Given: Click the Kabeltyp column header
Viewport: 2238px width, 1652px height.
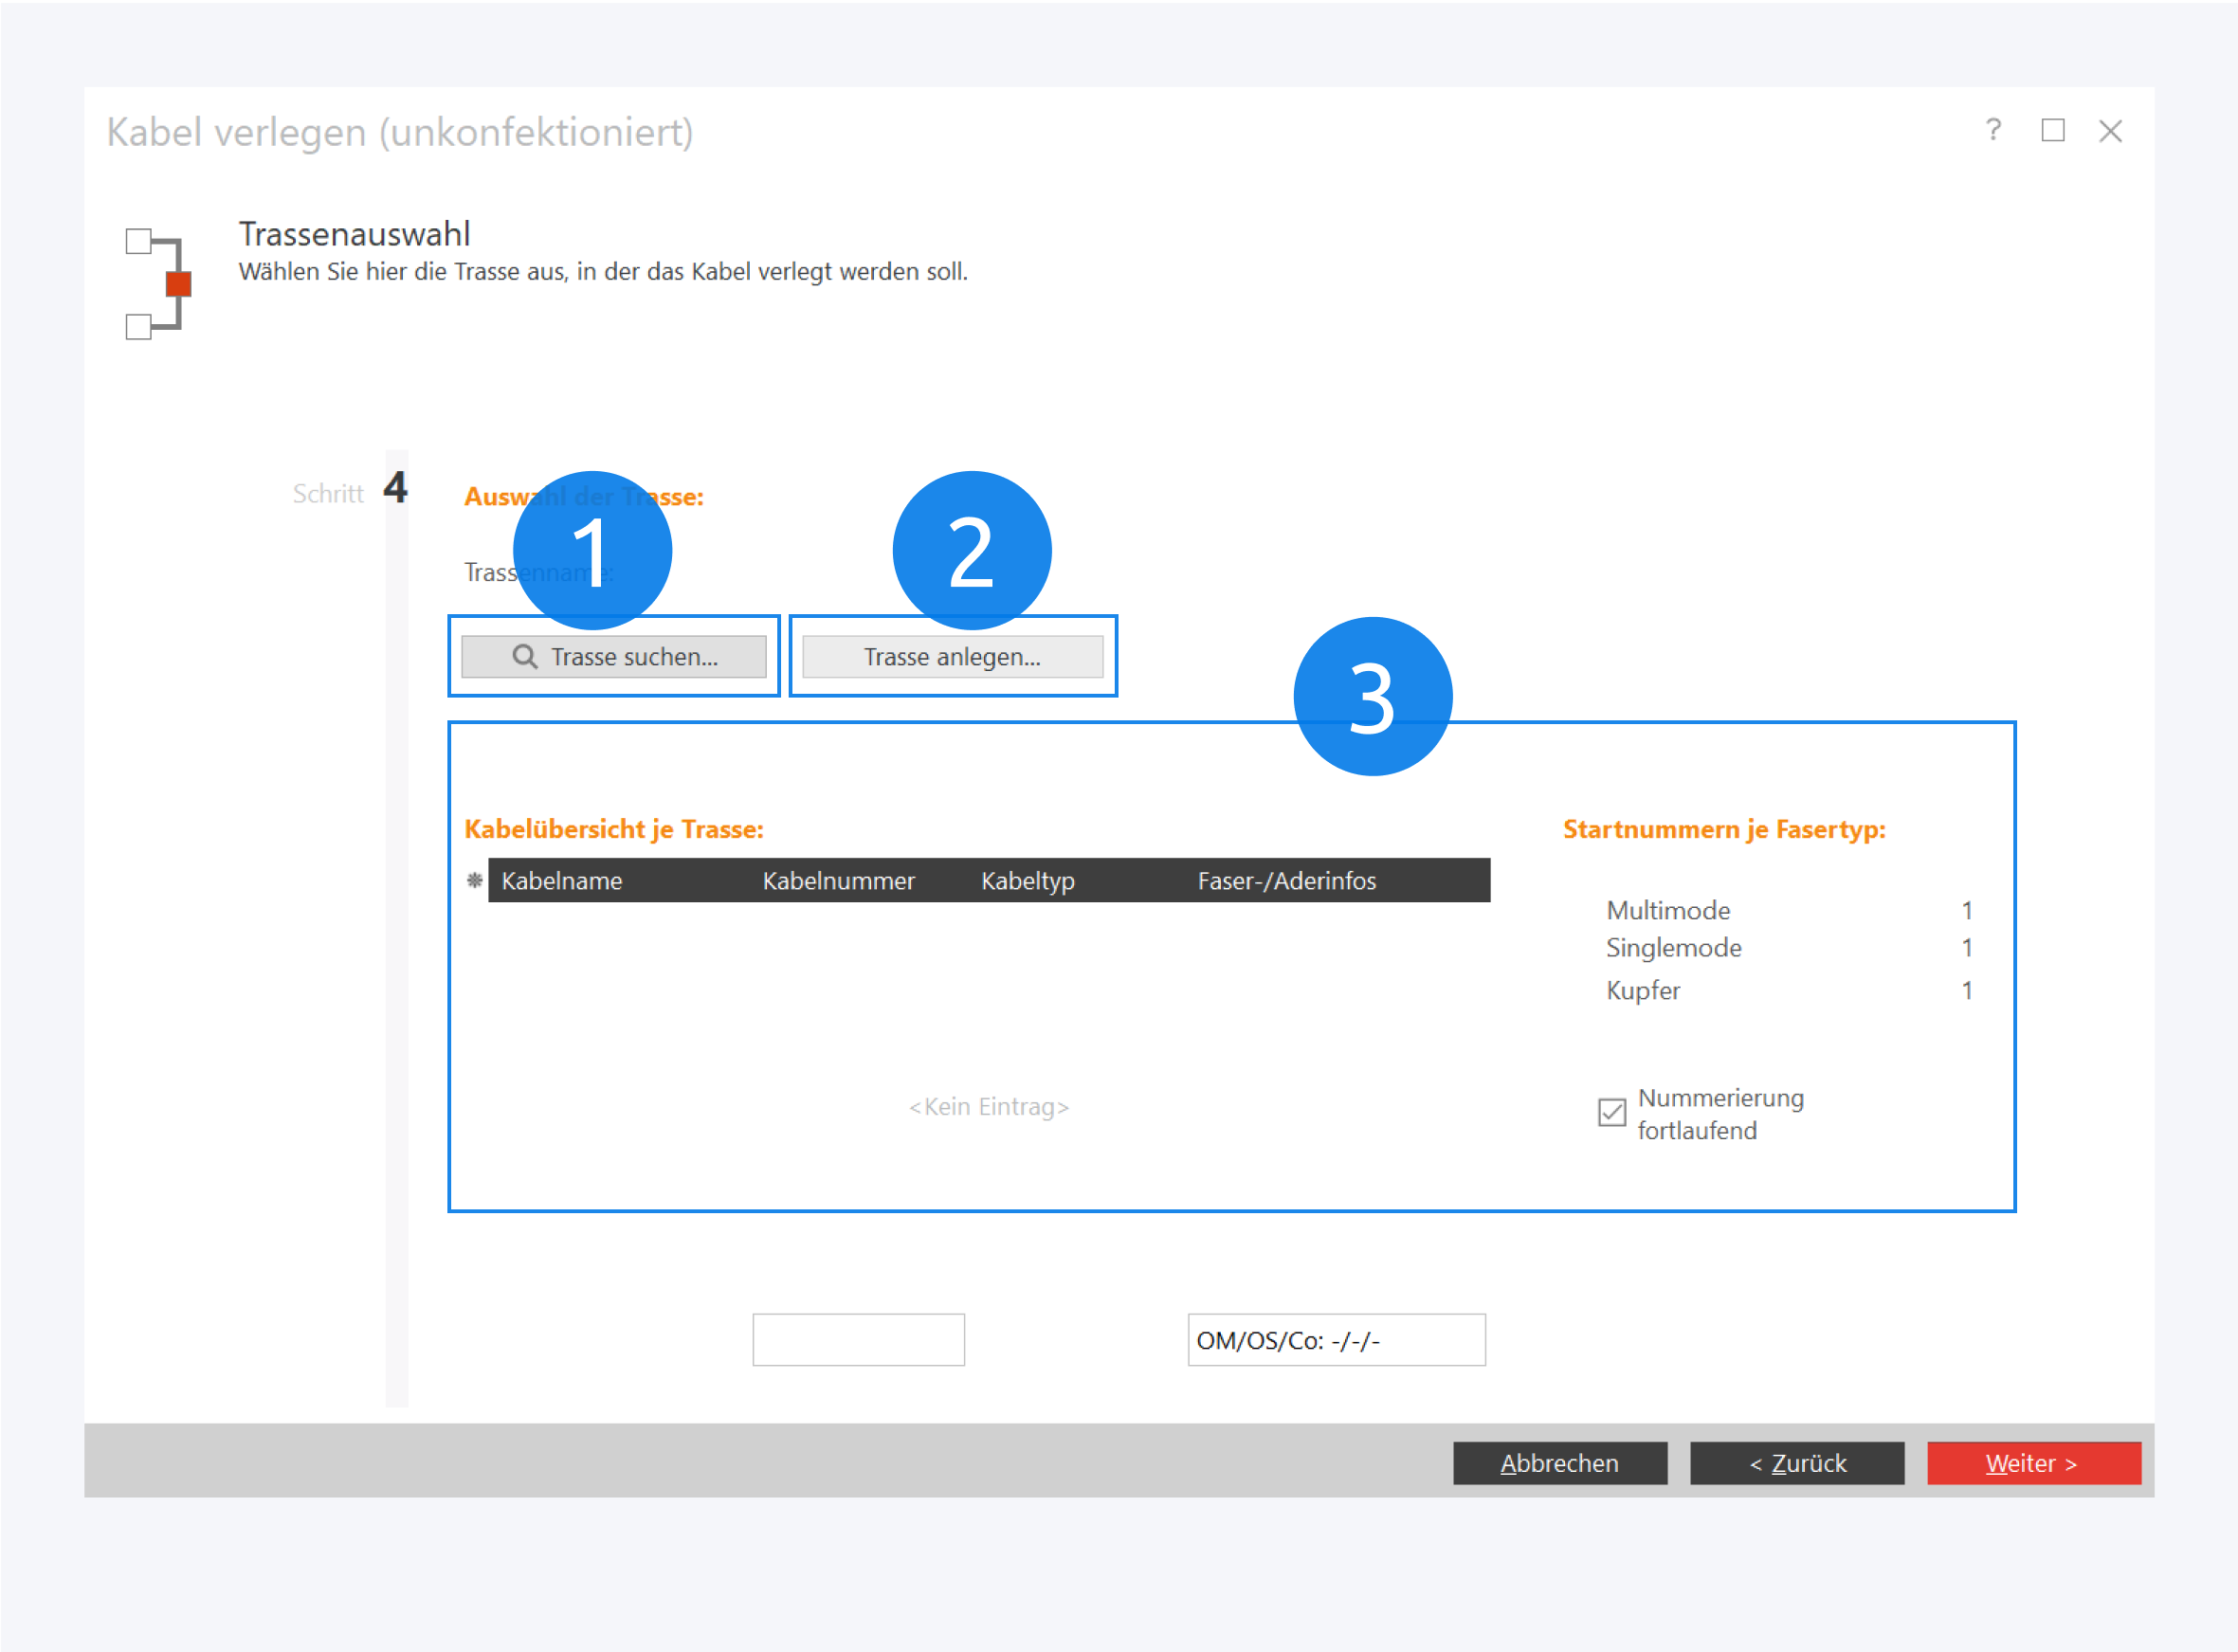Looking at the screenshot, I should tap(1028, 881).
